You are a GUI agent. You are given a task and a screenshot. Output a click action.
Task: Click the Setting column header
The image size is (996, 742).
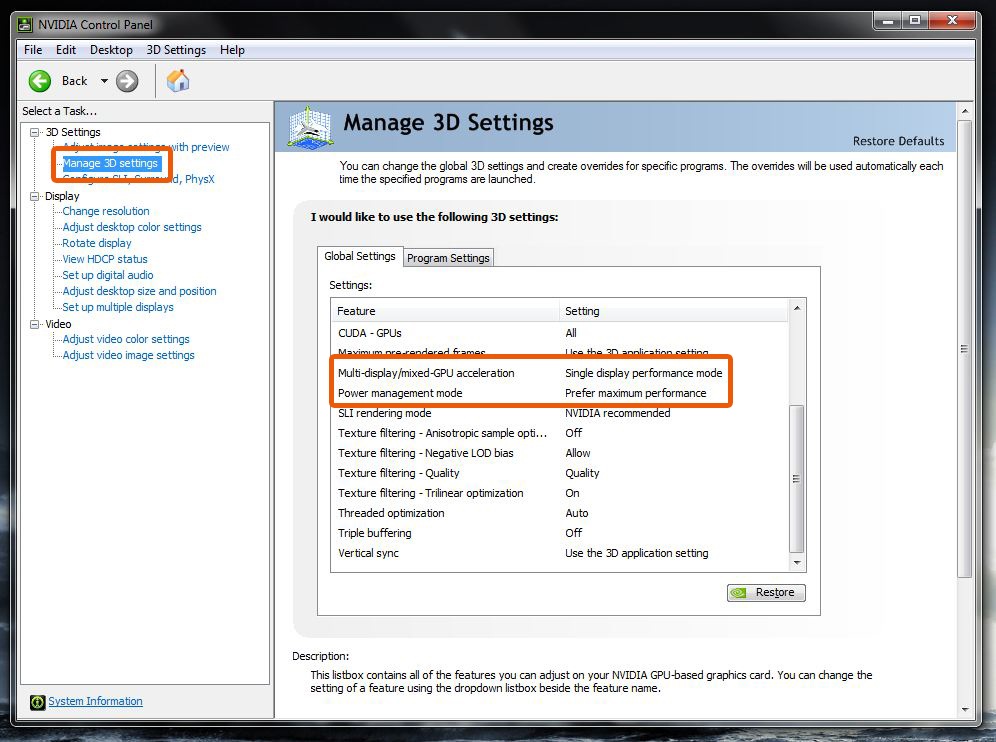[674, 311]
